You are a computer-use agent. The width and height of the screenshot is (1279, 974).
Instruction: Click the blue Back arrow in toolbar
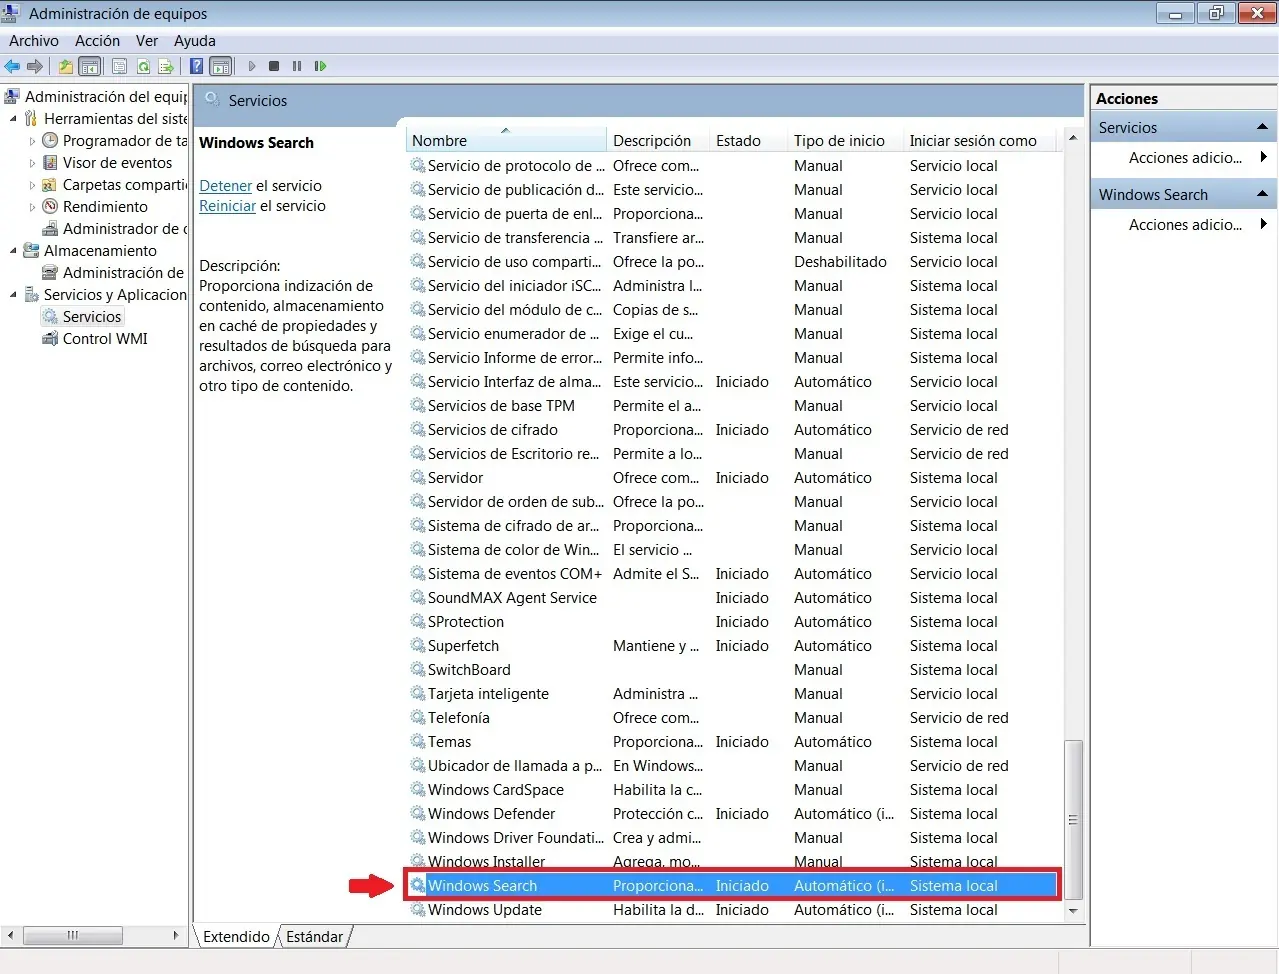12,67
